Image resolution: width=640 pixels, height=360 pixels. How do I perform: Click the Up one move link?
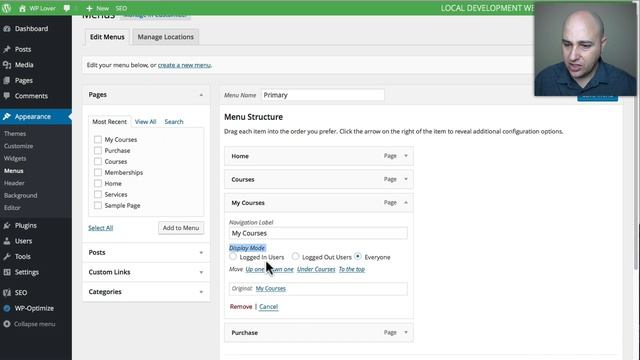[x=255, y=269]
